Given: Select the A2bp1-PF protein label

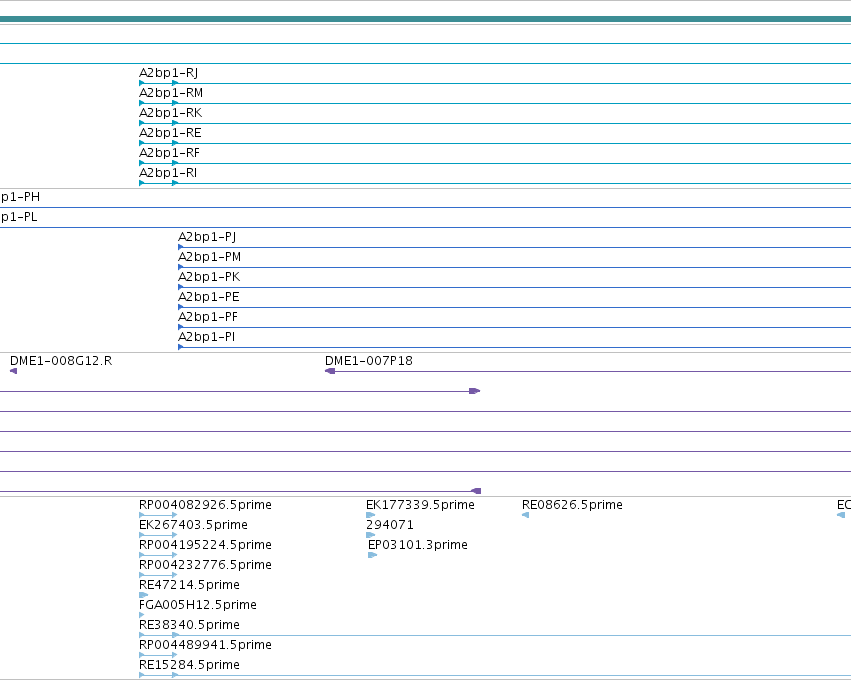Looking at the screenshot, I should [208, 317].
